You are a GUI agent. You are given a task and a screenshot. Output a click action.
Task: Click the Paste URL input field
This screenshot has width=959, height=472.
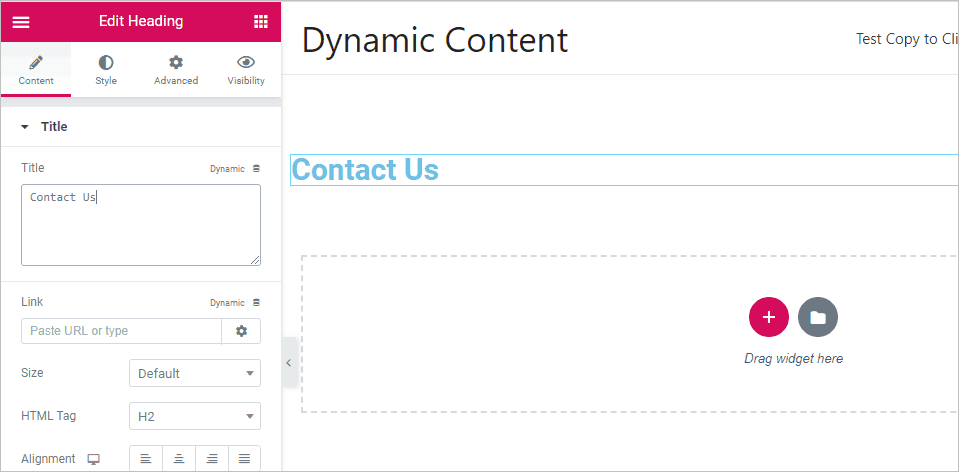[121, 331]
